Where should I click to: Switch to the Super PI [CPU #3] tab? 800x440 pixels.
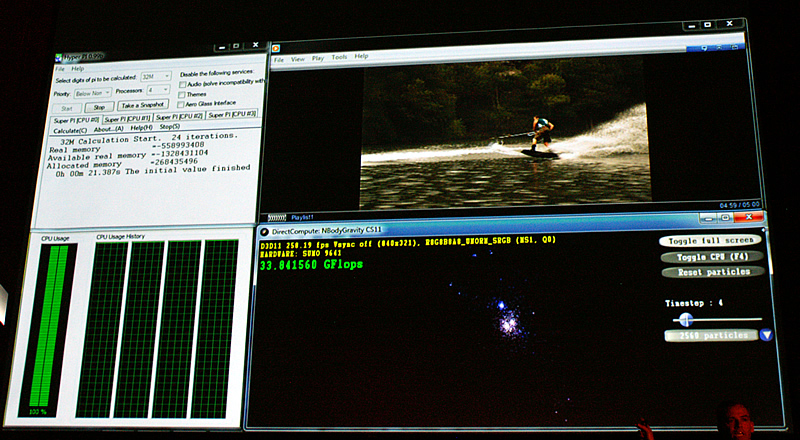pos(232,114)
